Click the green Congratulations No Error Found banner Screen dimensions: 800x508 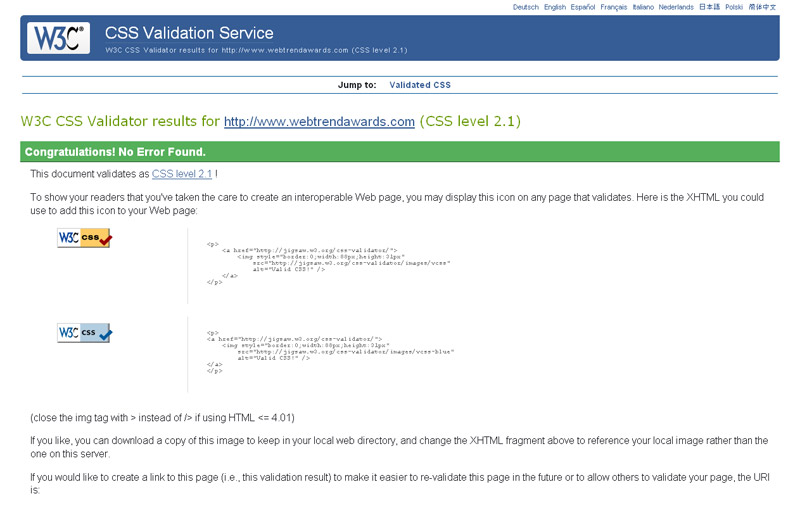coord(399,152)
